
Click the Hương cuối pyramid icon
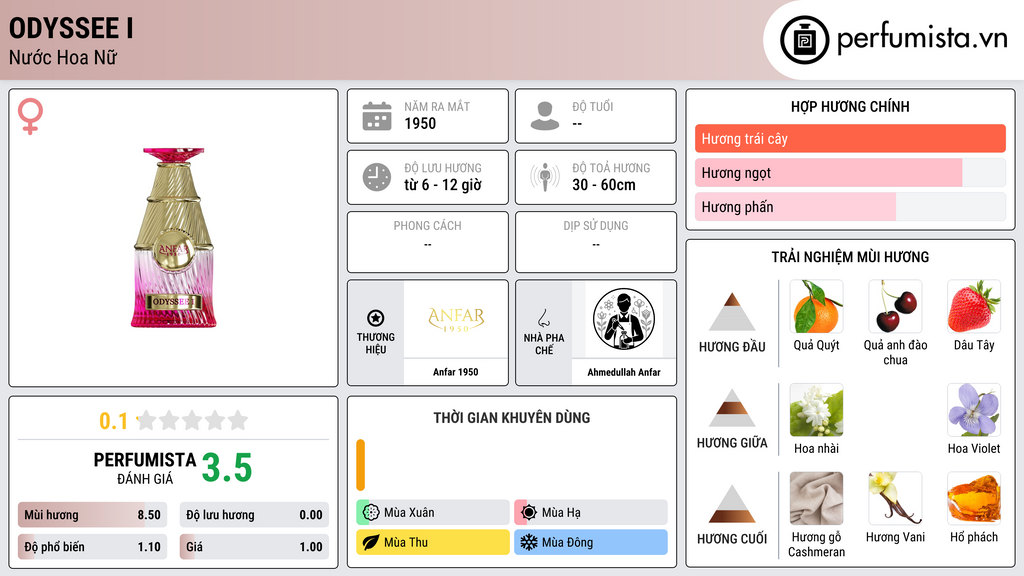(732, 504)
